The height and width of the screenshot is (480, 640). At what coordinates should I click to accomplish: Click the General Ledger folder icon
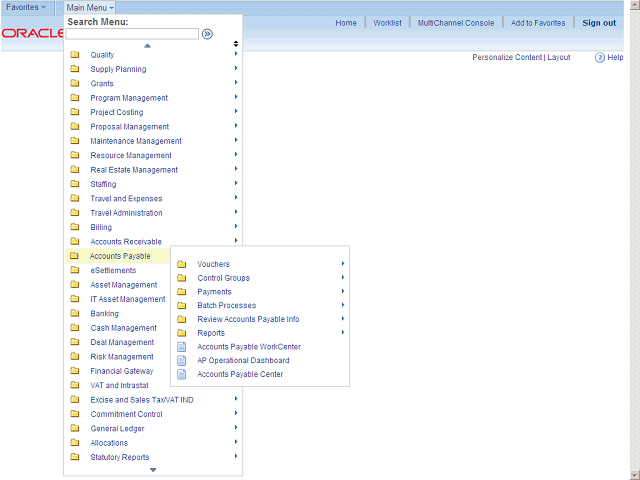click(75, 428)
